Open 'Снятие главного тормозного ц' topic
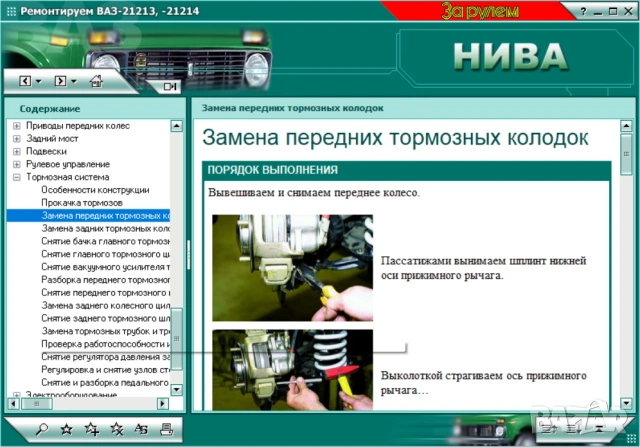The height and width of the screenshot is (447, 640). coord(105,254)
